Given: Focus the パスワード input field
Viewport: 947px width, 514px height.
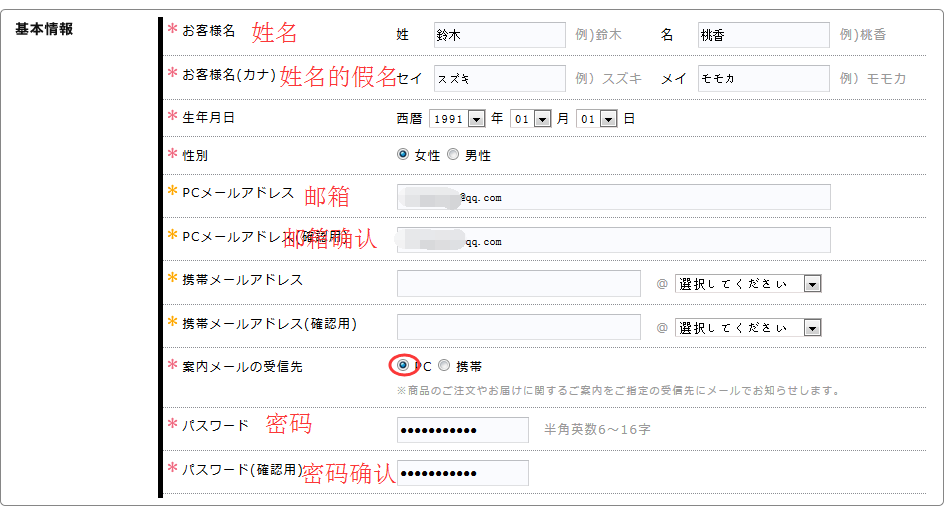Looking at the screenshot, I should coord(462,430).
